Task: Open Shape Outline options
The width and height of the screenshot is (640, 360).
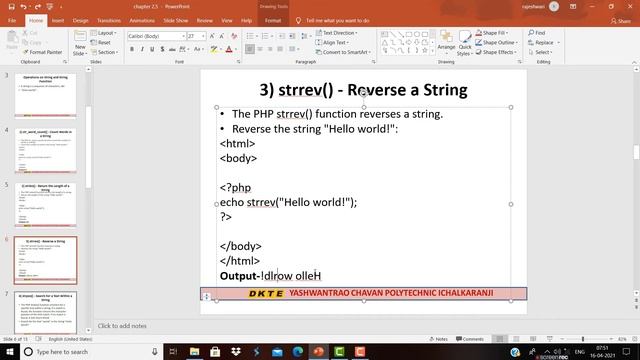Action: (x=496, y=42)
